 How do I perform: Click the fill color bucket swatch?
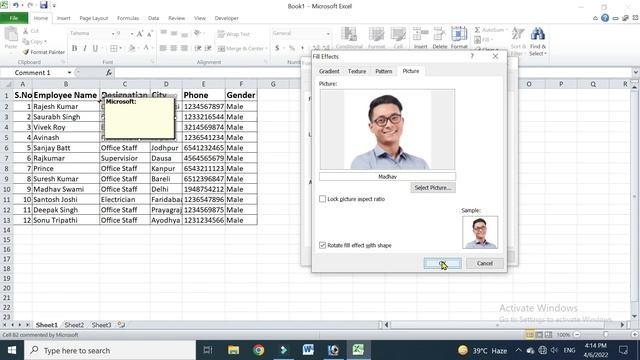131,48
